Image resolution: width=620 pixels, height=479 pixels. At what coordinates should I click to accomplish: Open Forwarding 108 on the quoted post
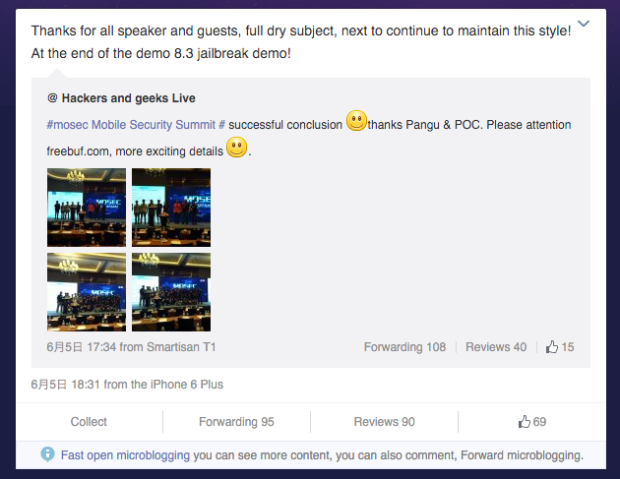(x=405, y=347)
